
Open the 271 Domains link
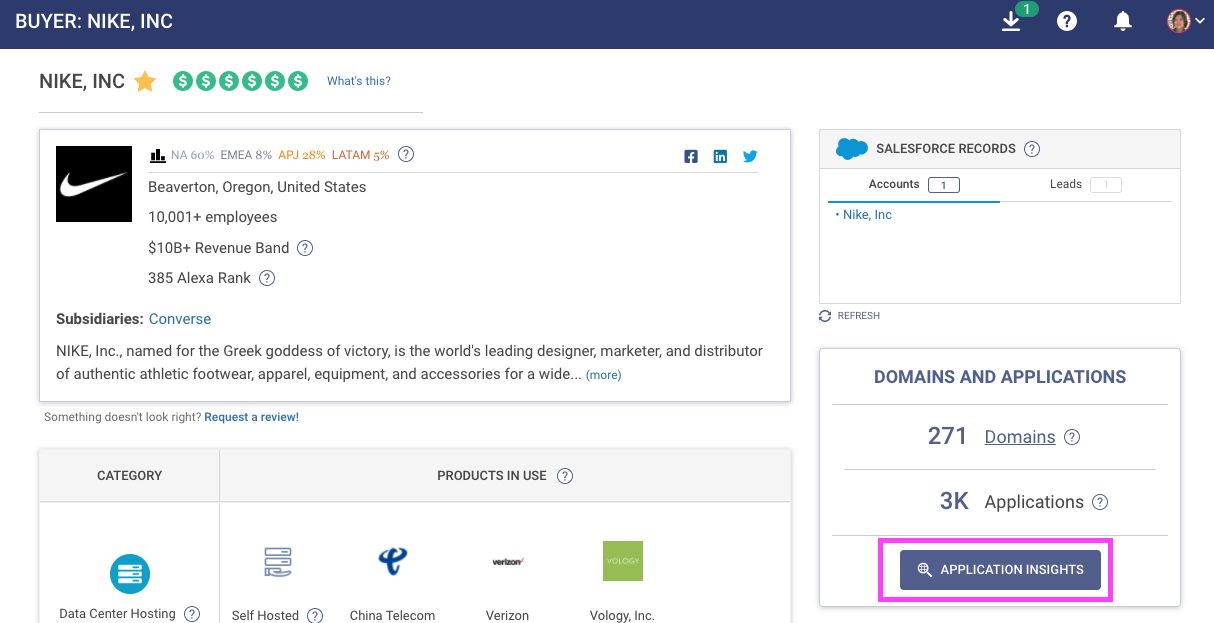[1020, 437]
